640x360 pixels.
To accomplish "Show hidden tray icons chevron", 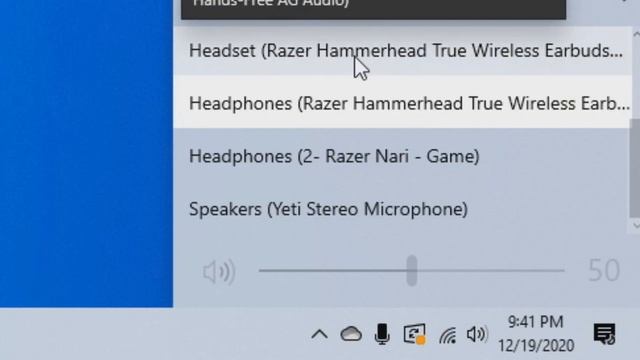I will tap(319, 335).
